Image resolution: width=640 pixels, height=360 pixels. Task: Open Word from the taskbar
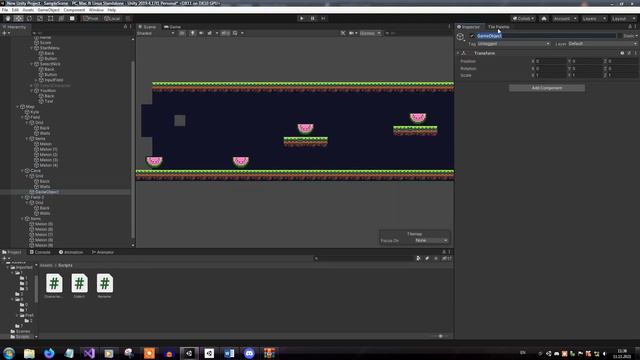tap(229, 353)
